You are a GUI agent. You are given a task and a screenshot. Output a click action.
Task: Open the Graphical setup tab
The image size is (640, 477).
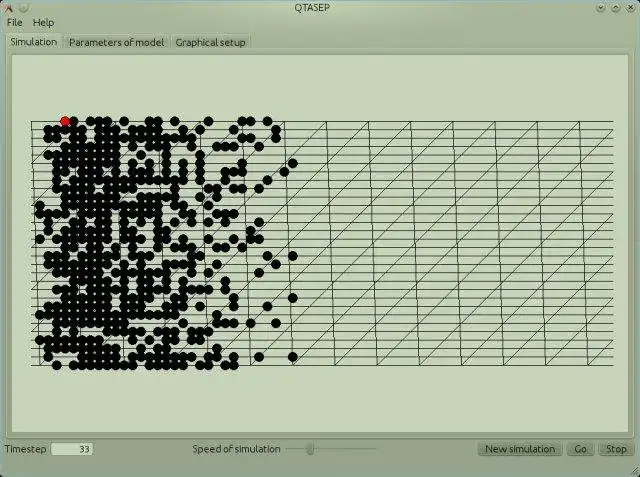210,42
